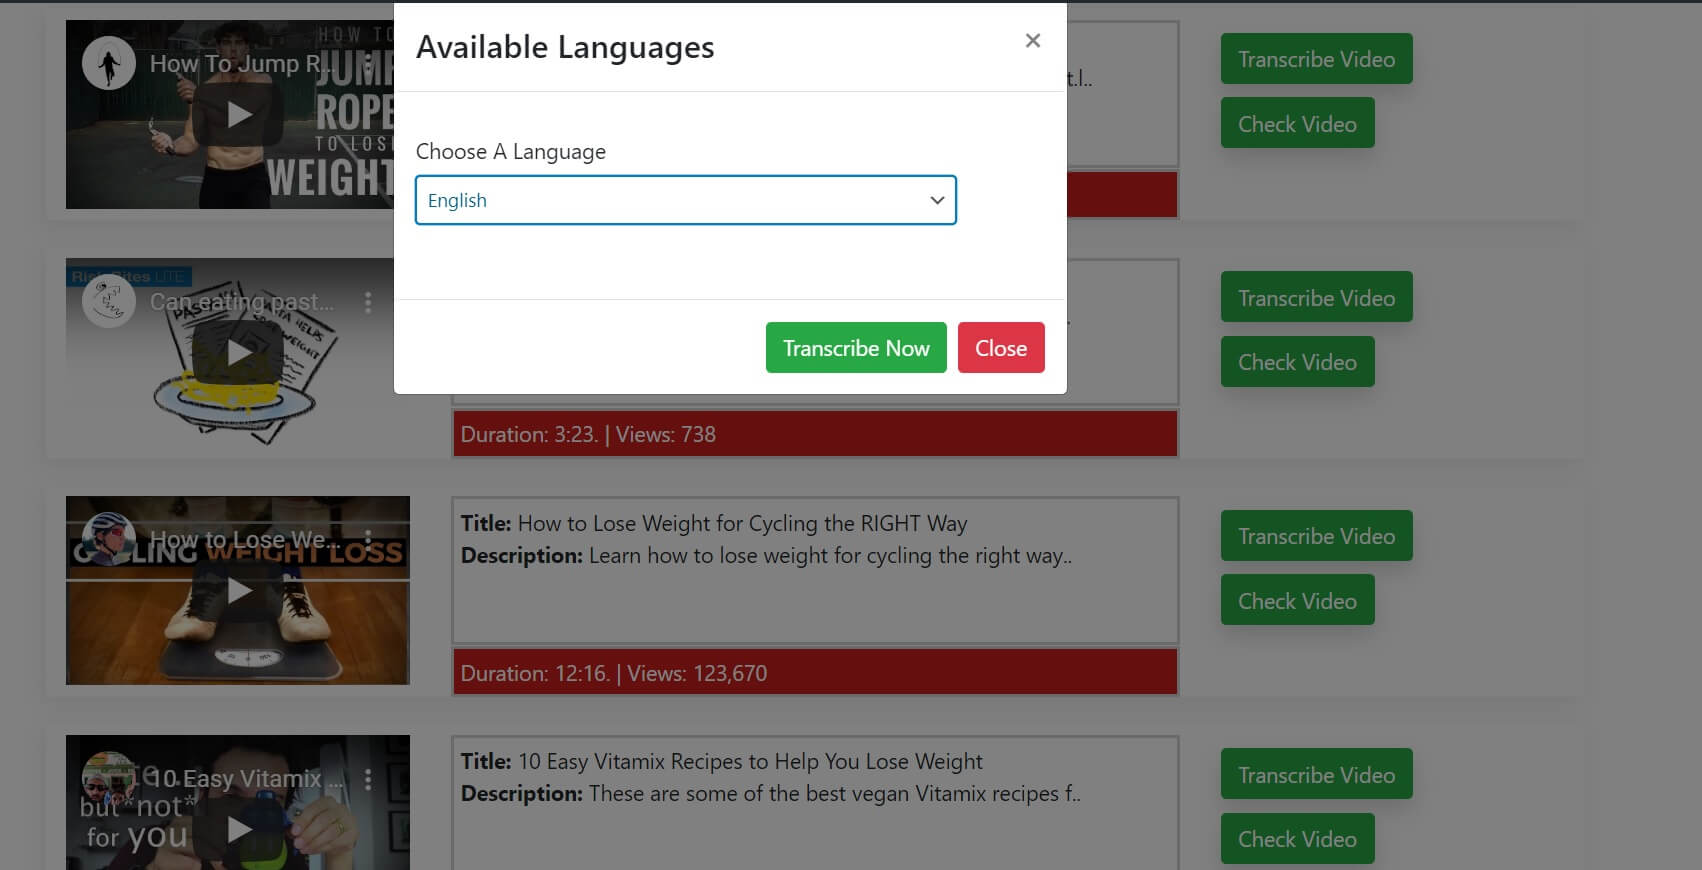Click Check Video for the Vitamix Recipes video
Viewport: 1702px width, 870px height.
pos(1297,838)
